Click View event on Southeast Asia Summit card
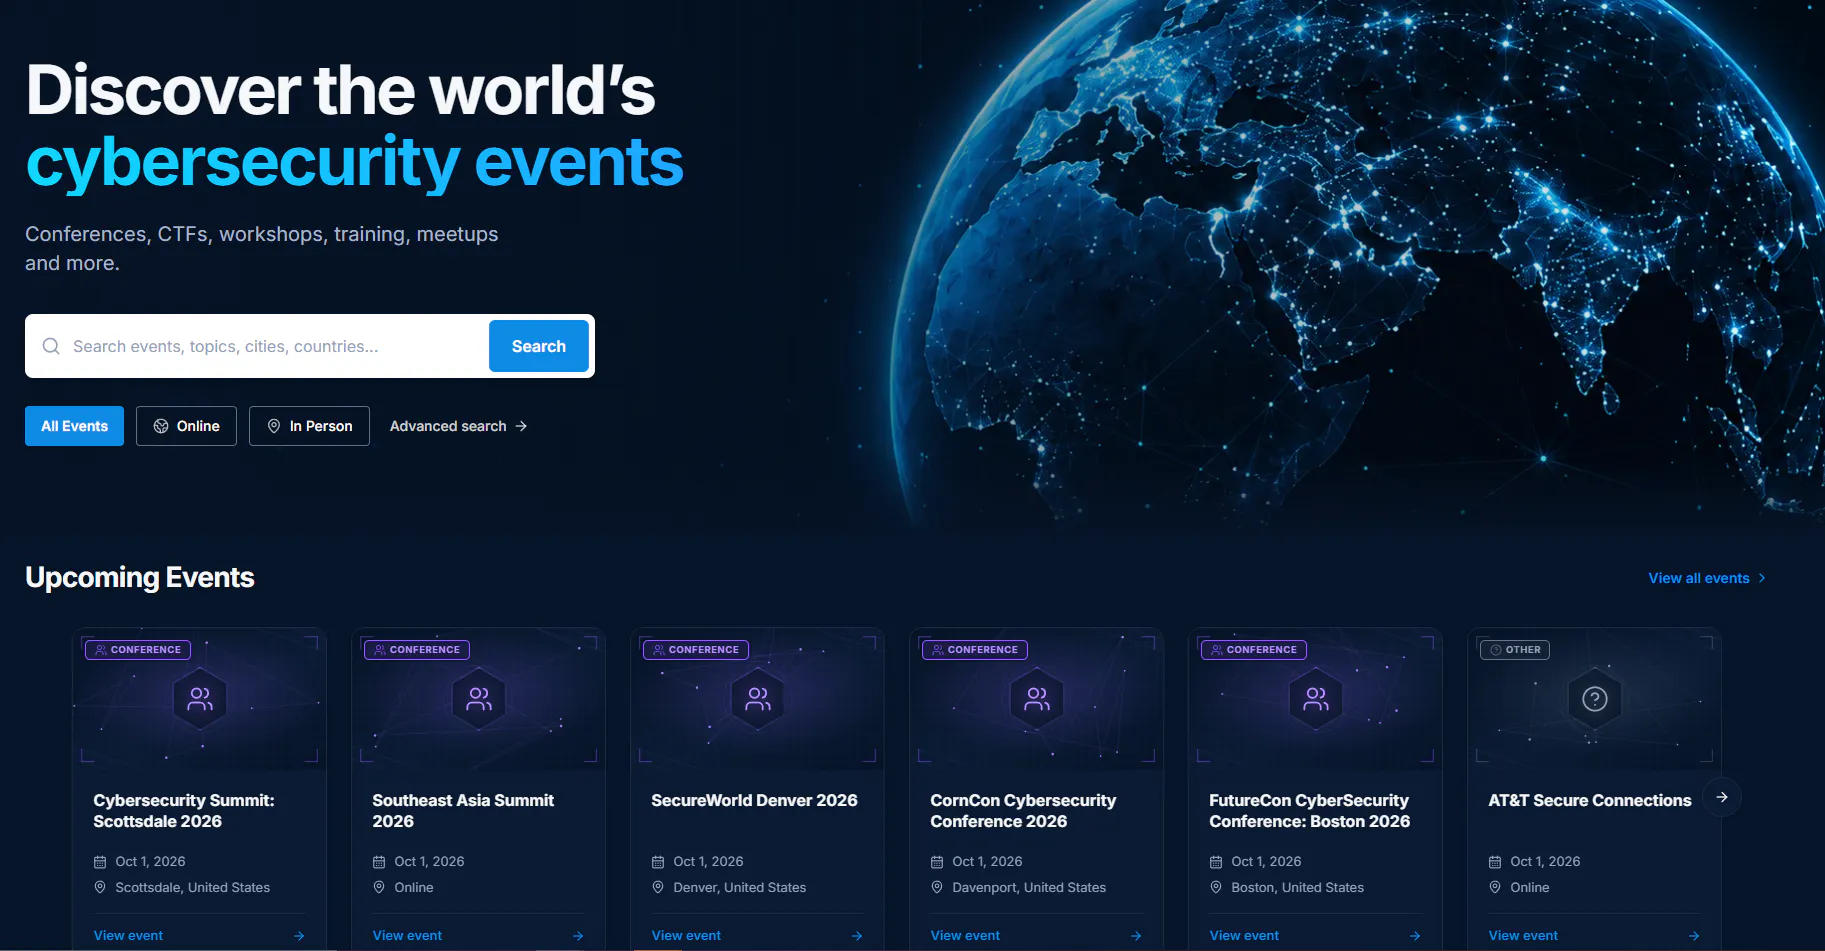Screen dimensions: 1825x951 [x=407, y=936]
